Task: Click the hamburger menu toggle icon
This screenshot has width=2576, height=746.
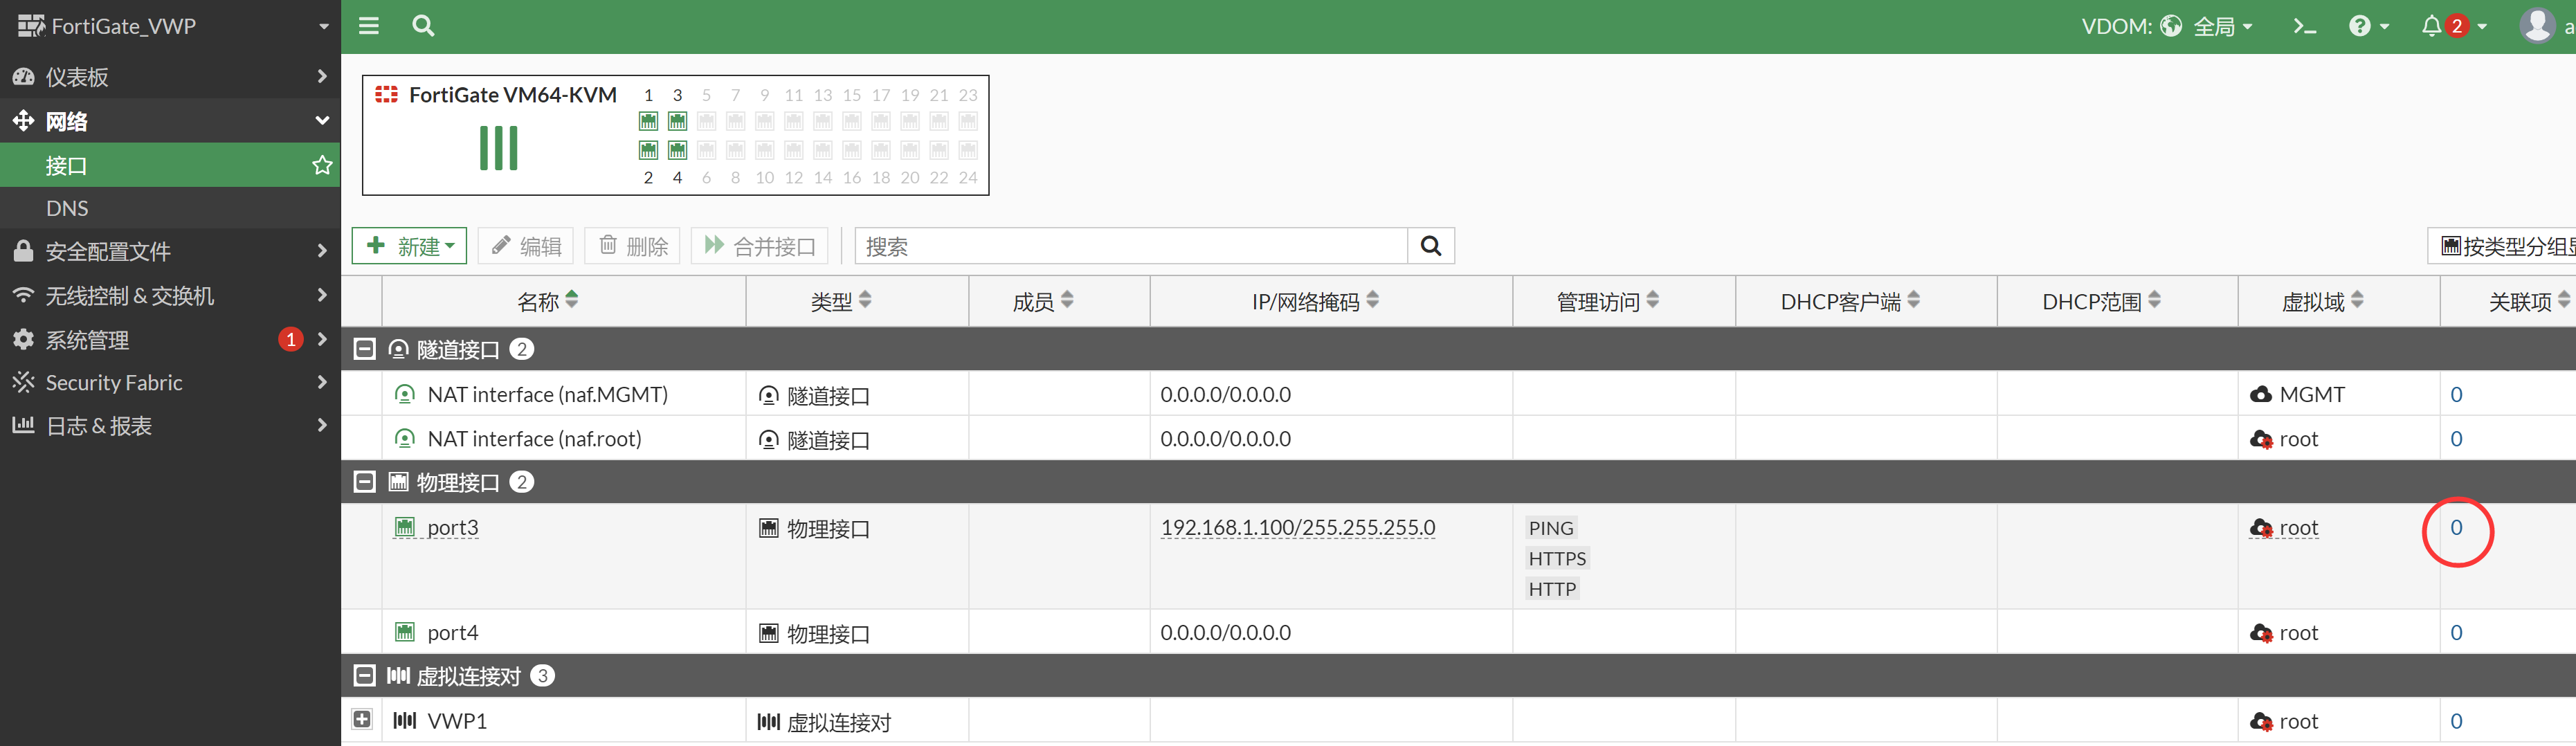Action: (369, 26)
